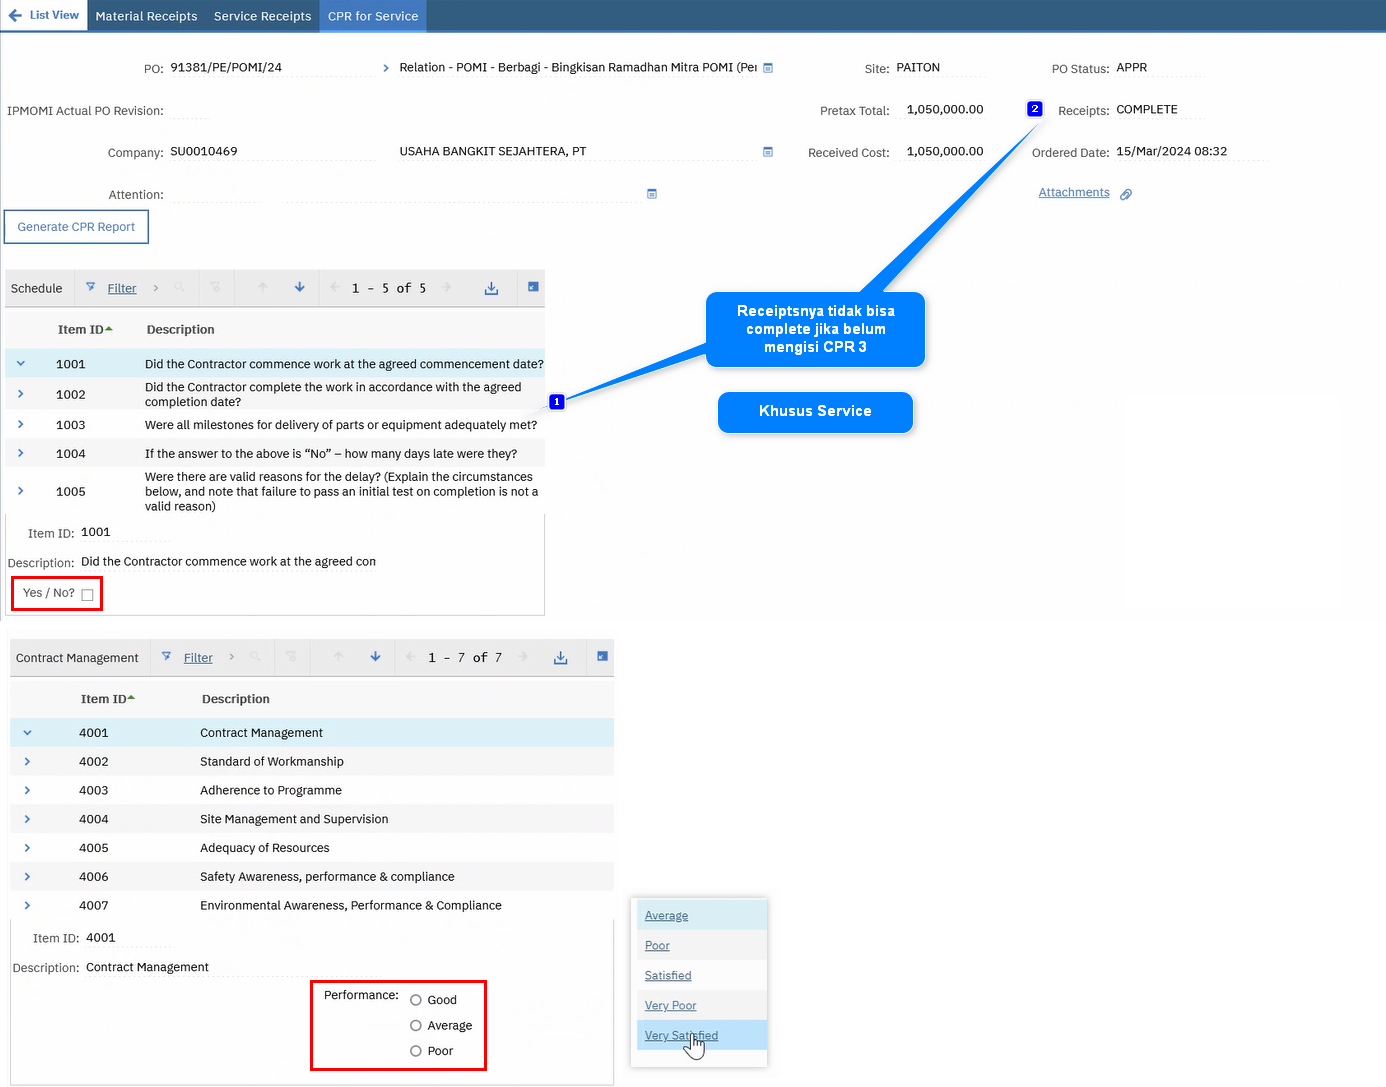Open the detail icon next to Company name

[768, 152]
